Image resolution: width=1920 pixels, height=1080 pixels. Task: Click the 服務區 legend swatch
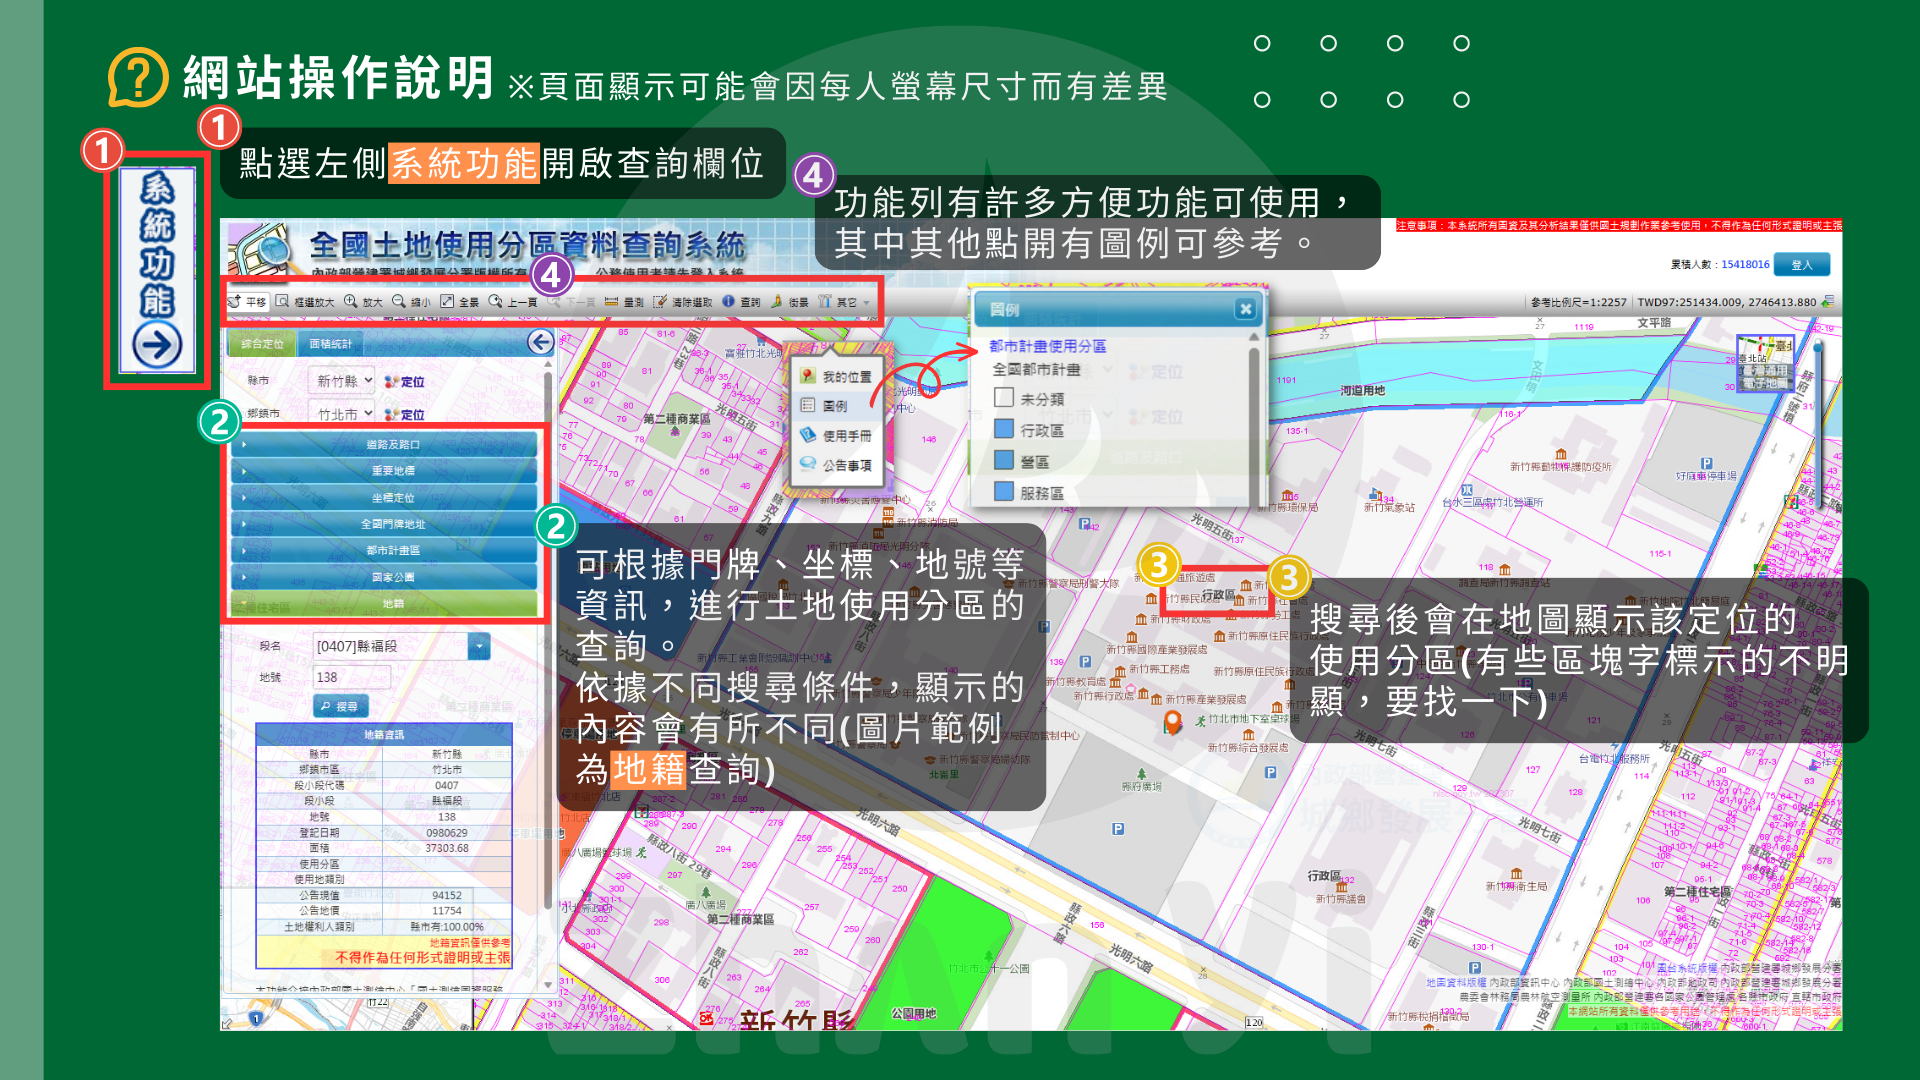[1004, 491]
